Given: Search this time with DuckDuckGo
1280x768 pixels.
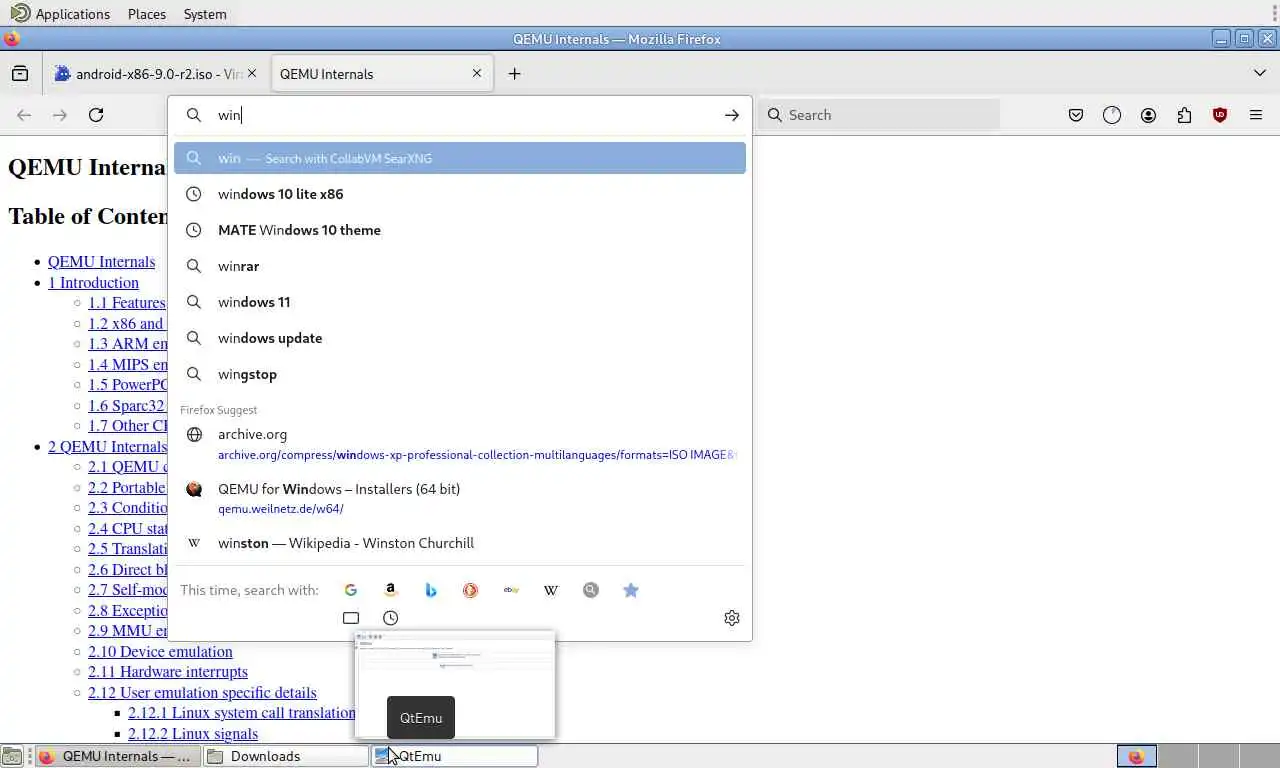Looking at the screenshot, I should 471,590.
